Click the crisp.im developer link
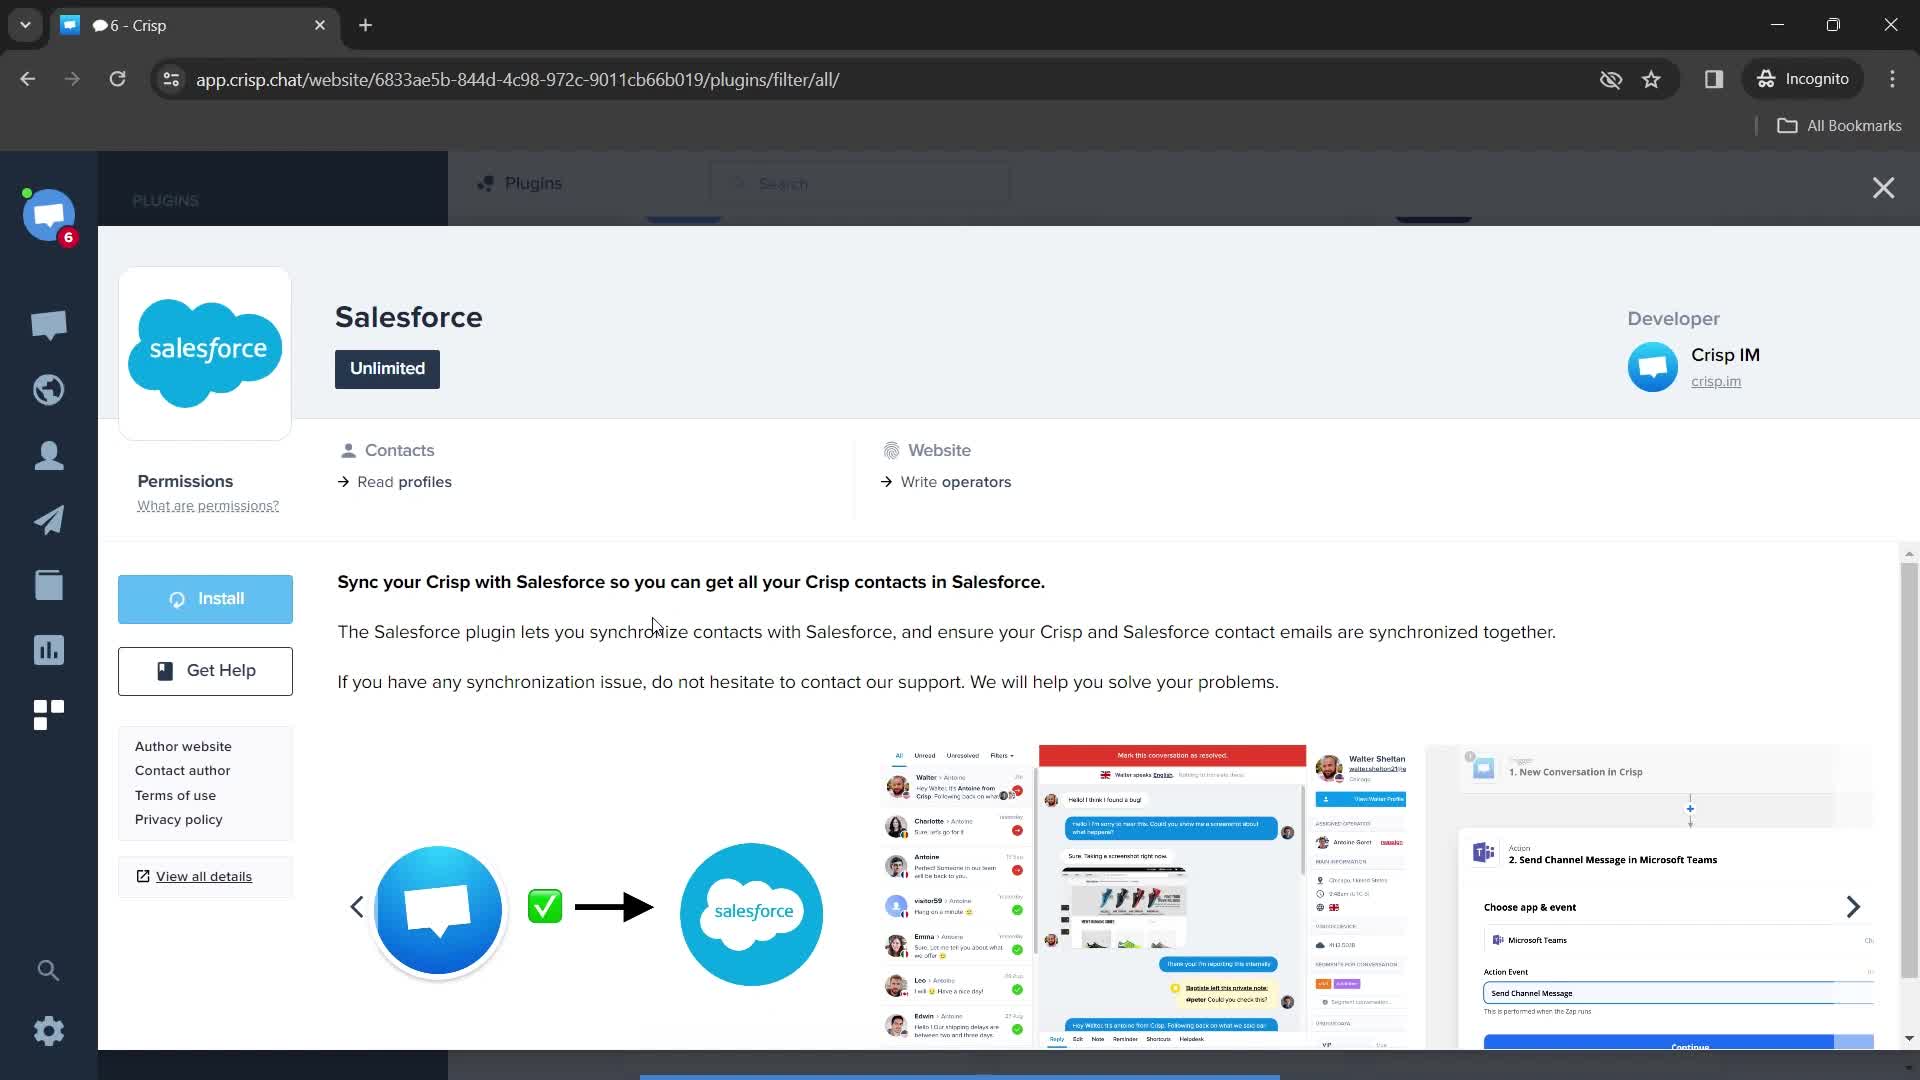Screen dimensions: 1920x1080 (x=1716, y=381)
